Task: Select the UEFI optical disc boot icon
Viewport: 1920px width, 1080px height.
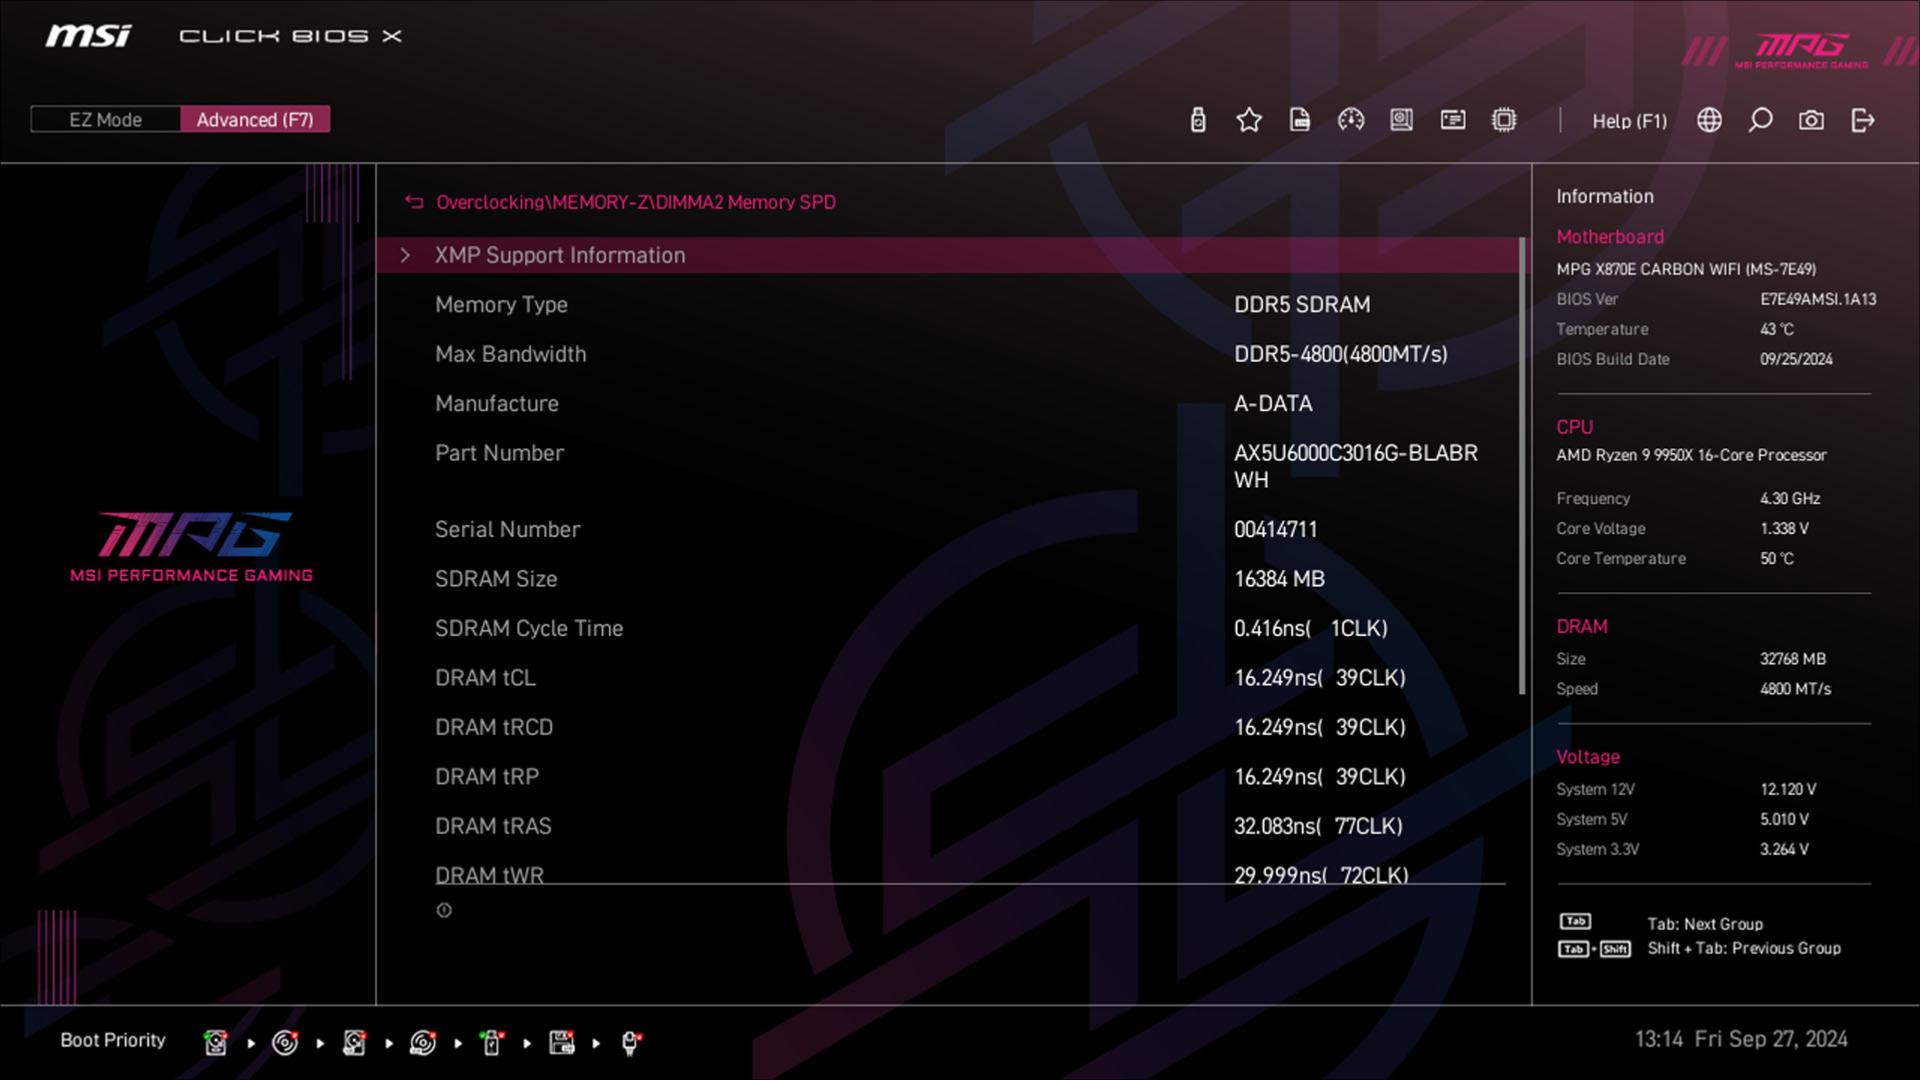Action: pos(423,1042)
